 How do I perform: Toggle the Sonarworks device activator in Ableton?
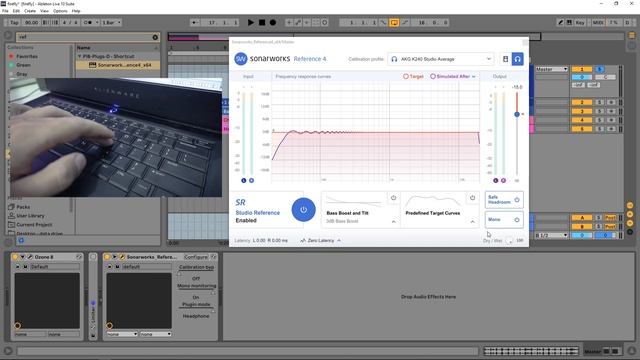(107, 257)
